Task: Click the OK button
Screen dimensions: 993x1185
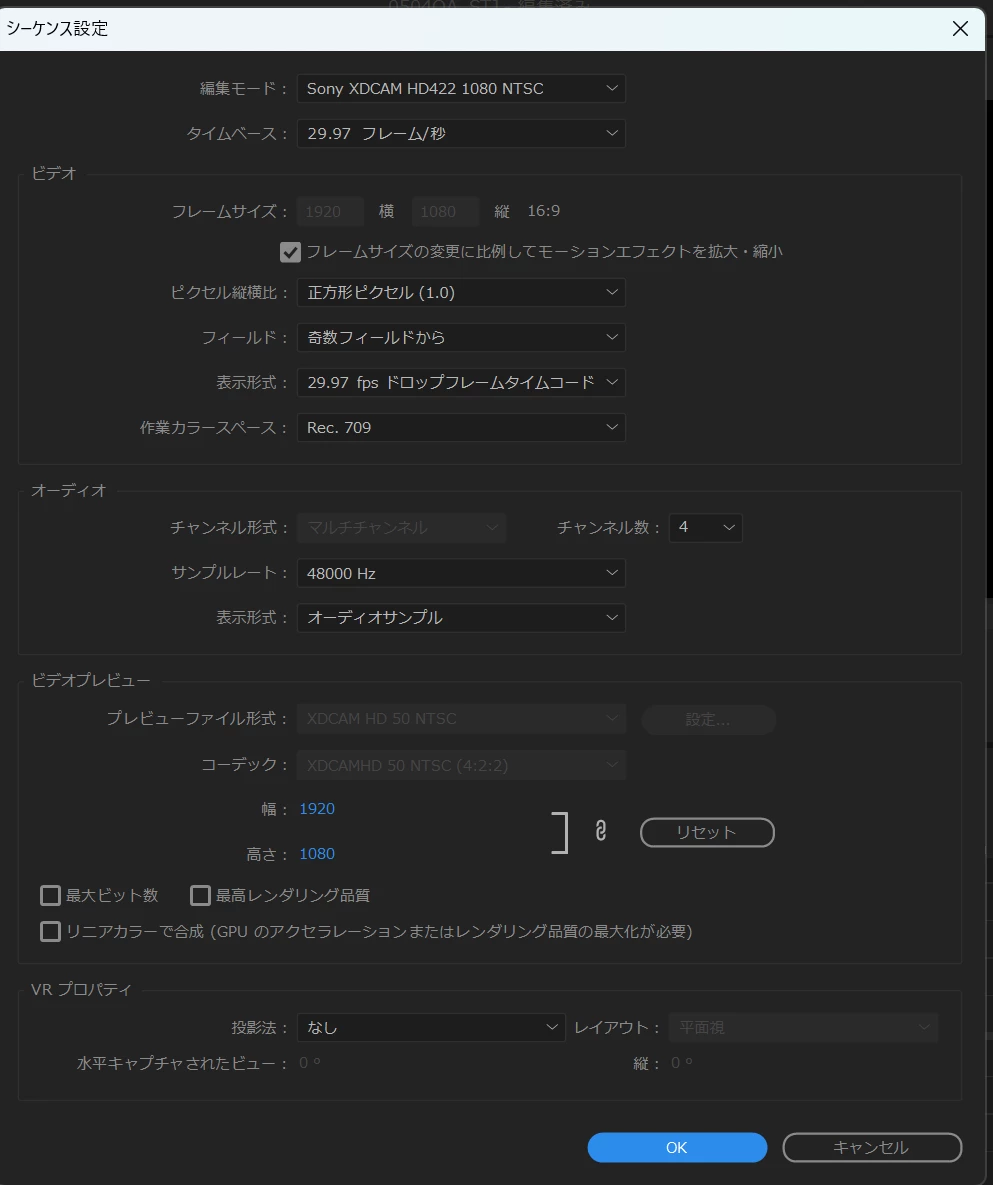Action: [677, 1147]
